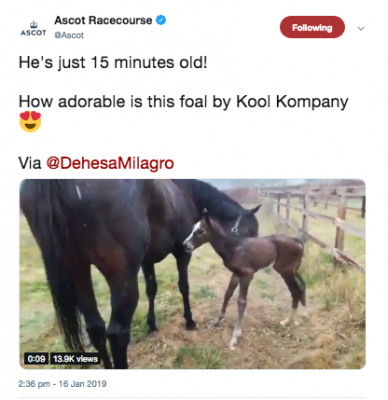This screenshot has height=400, width=388.
Task: Open the Ascot Racecourse display name
Action: click(x=103, y=21)
